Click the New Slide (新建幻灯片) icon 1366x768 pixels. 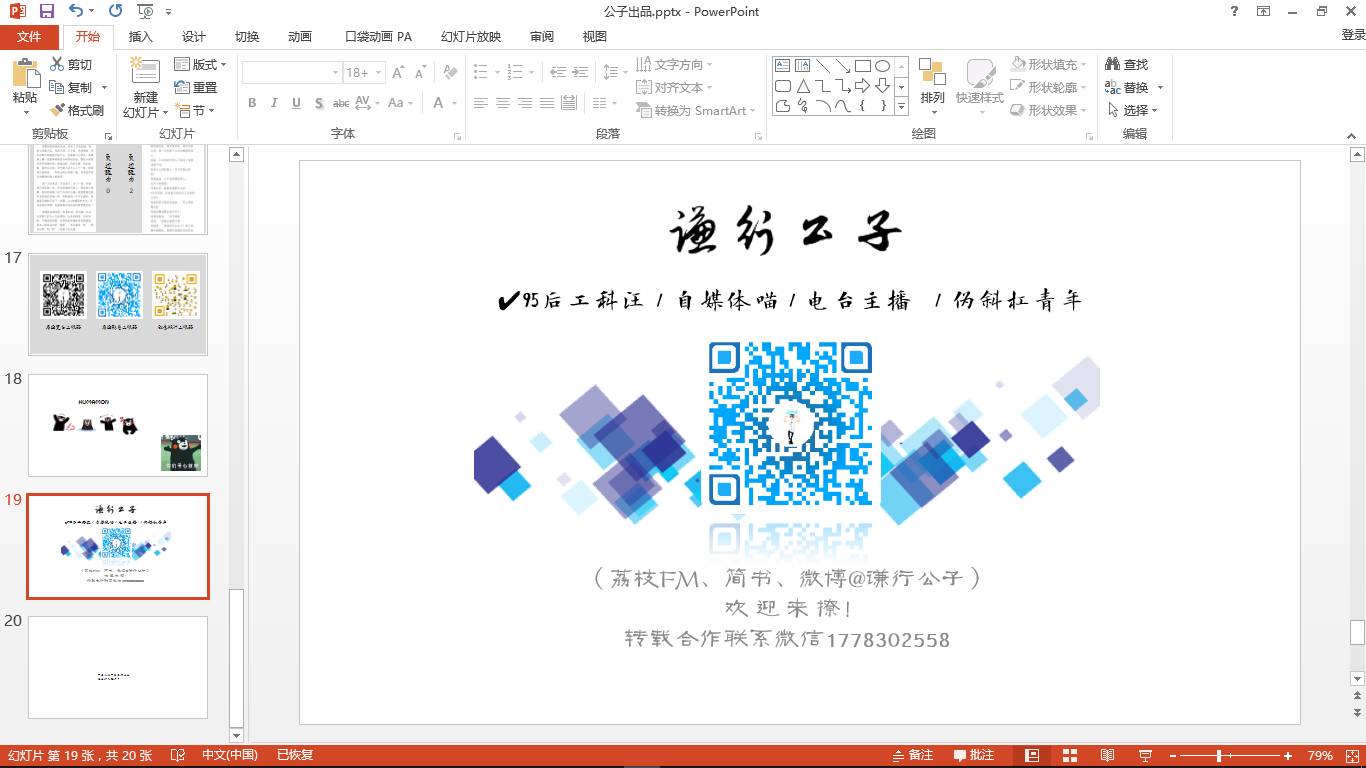[x=146, y=74]
